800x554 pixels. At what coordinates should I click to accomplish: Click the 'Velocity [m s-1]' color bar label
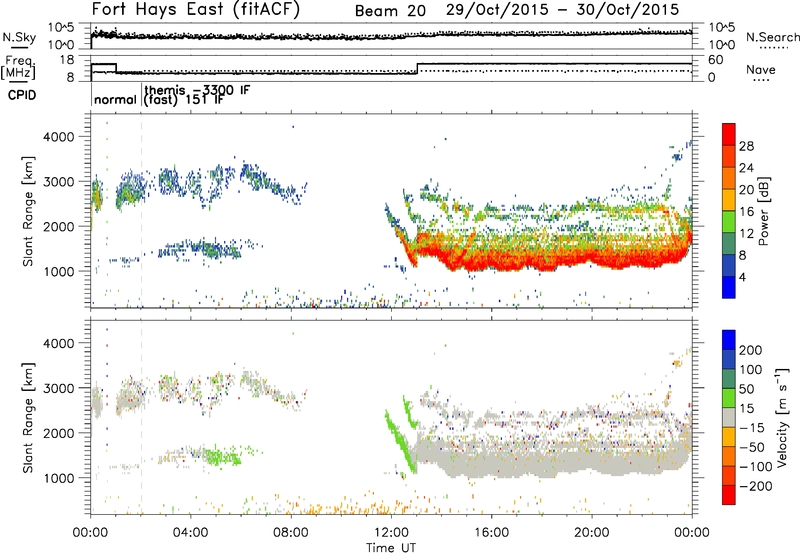click(782, 417)
